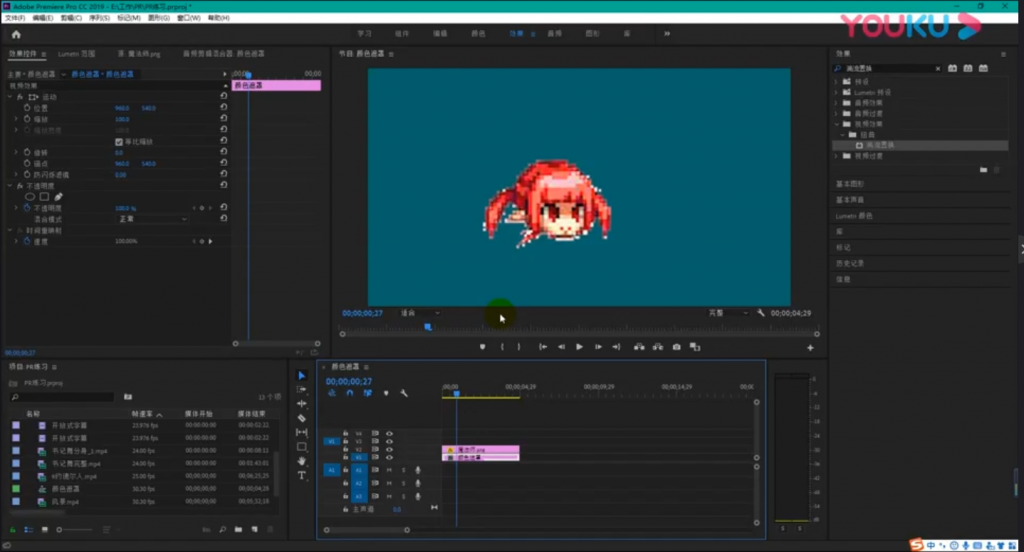Toggle linked selection in timeline
Viewport: 1024px width, 552px height.
(368, 393)
